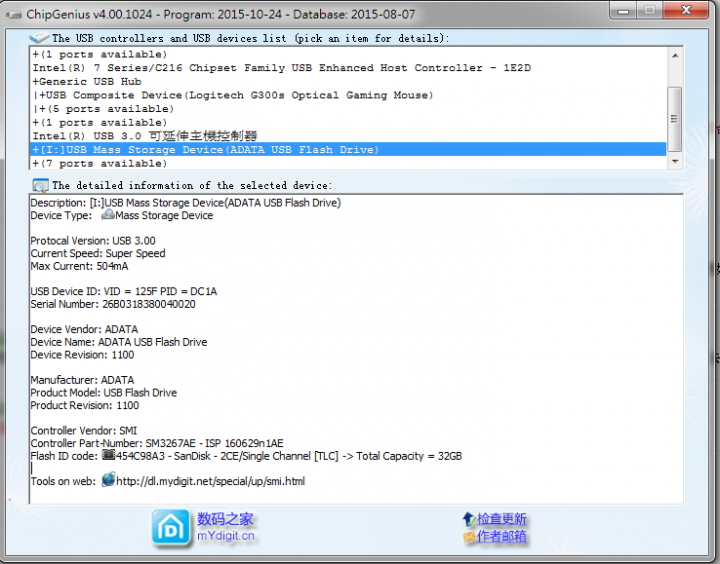Image resolution: width=720 pixels, height=564 pixels.
Task: Click the Description line in details pane
Action: tap(186, 203)
